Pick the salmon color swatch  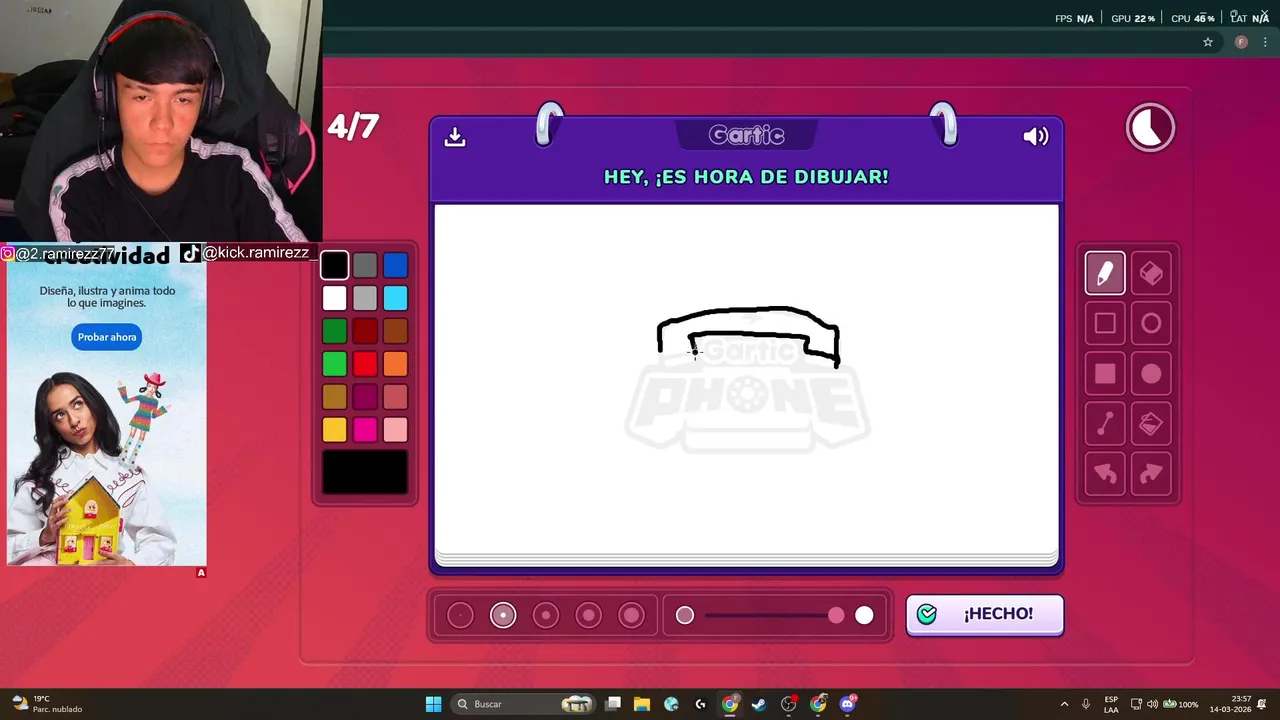point(395,397)
